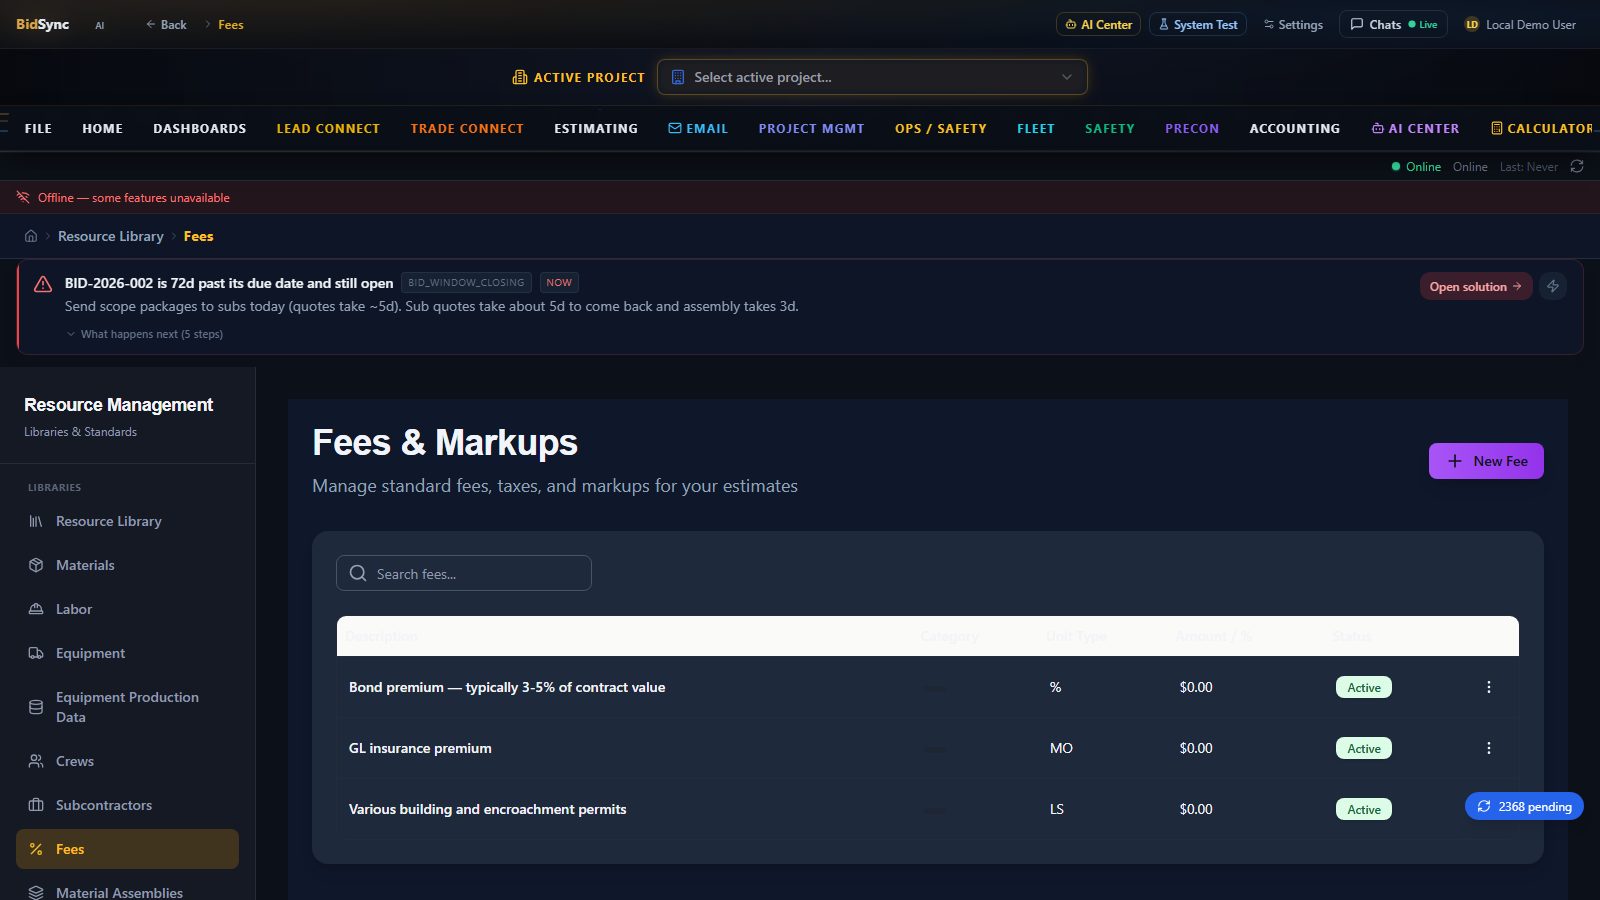Open the TRADE CONNECT menu

467,128
